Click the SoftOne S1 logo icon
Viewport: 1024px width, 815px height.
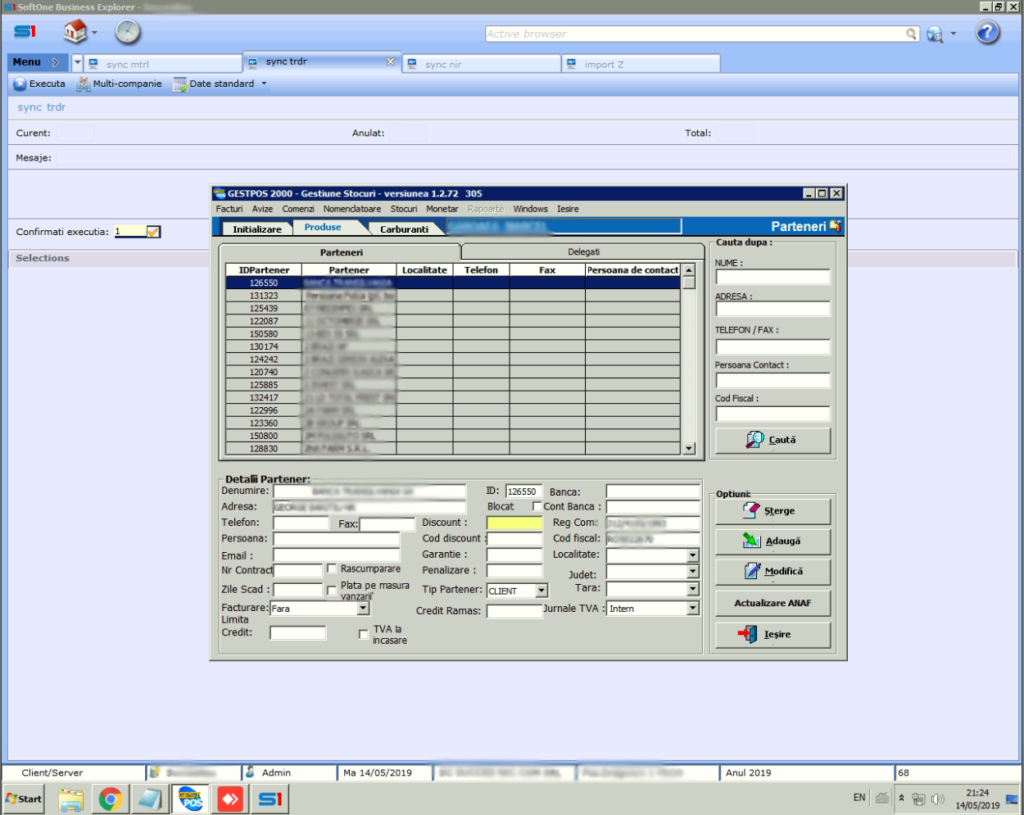[x=25, y=31]
